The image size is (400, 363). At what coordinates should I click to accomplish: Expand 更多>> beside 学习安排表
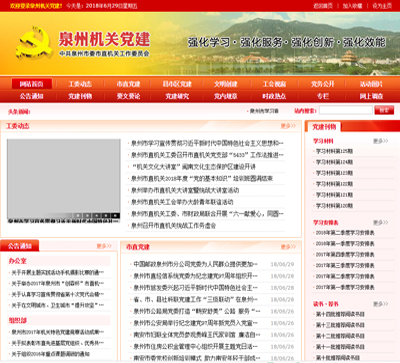(380, 223)
